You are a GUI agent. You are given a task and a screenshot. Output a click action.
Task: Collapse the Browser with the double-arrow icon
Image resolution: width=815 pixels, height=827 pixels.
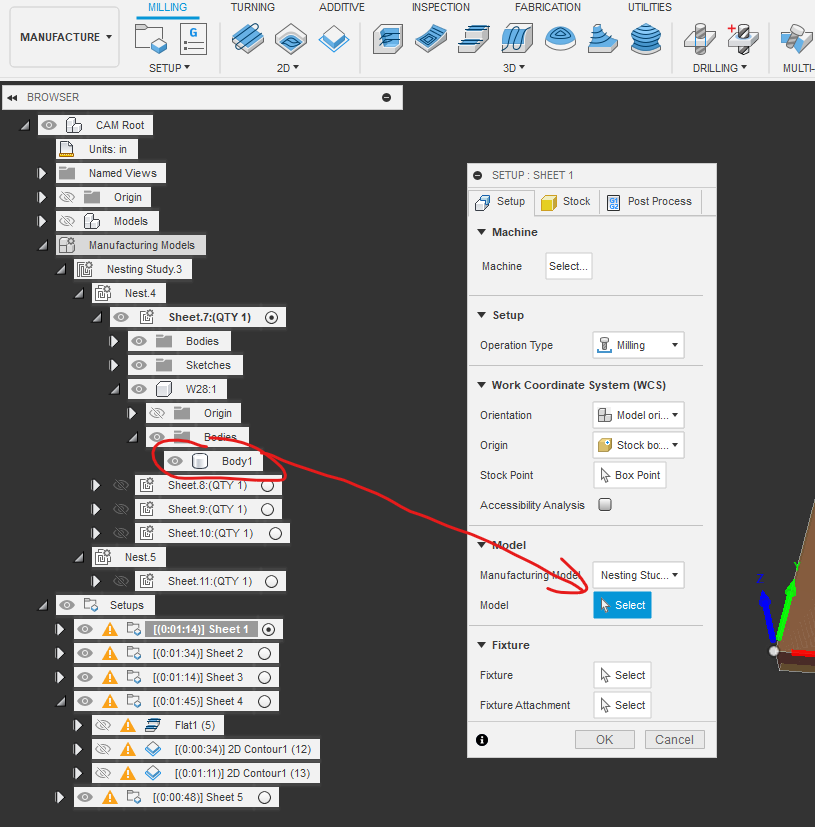tap(12, 97)
